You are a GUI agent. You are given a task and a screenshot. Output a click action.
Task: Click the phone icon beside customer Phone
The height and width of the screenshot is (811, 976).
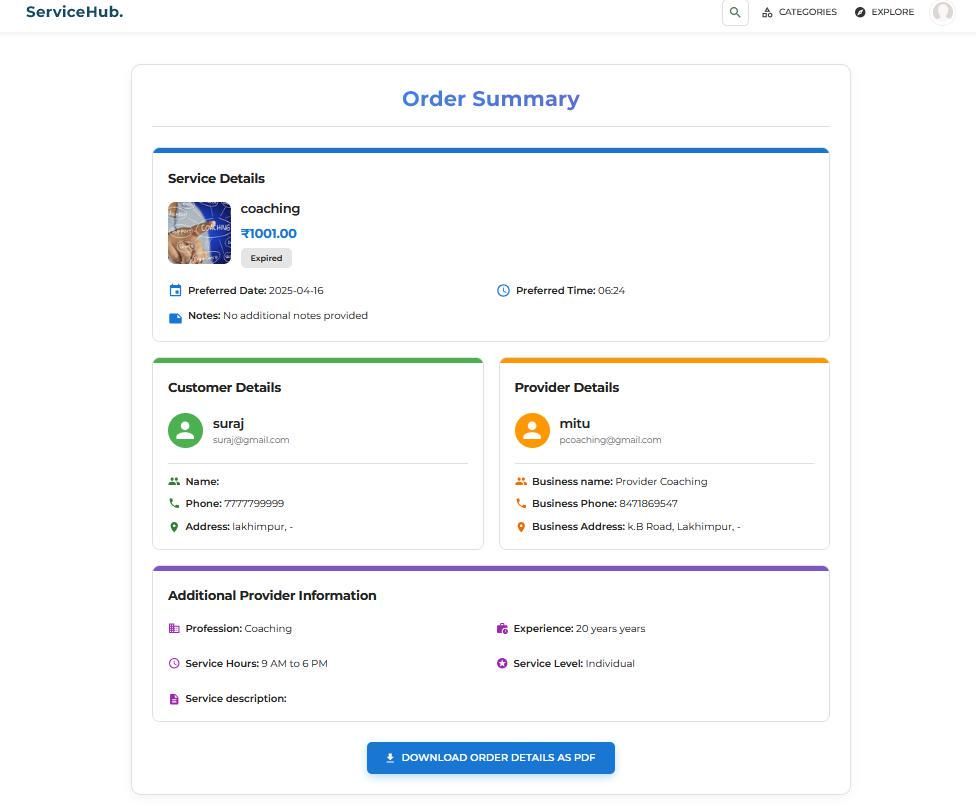tap(174, 503)
